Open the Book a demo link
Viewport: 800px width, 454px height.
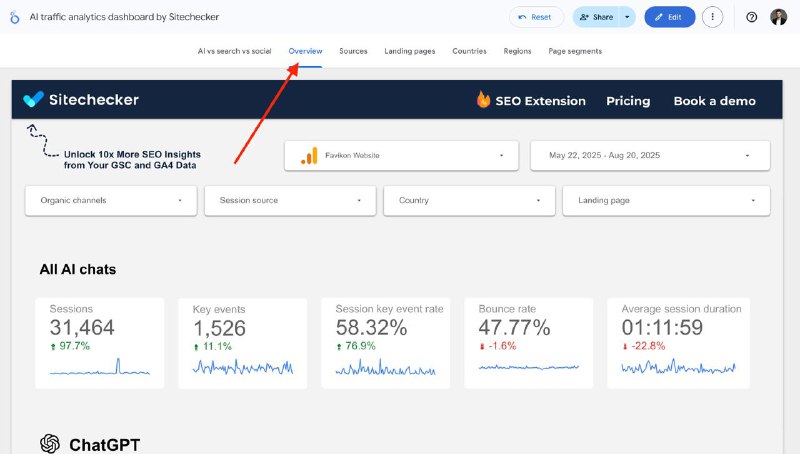pos(714,101)
